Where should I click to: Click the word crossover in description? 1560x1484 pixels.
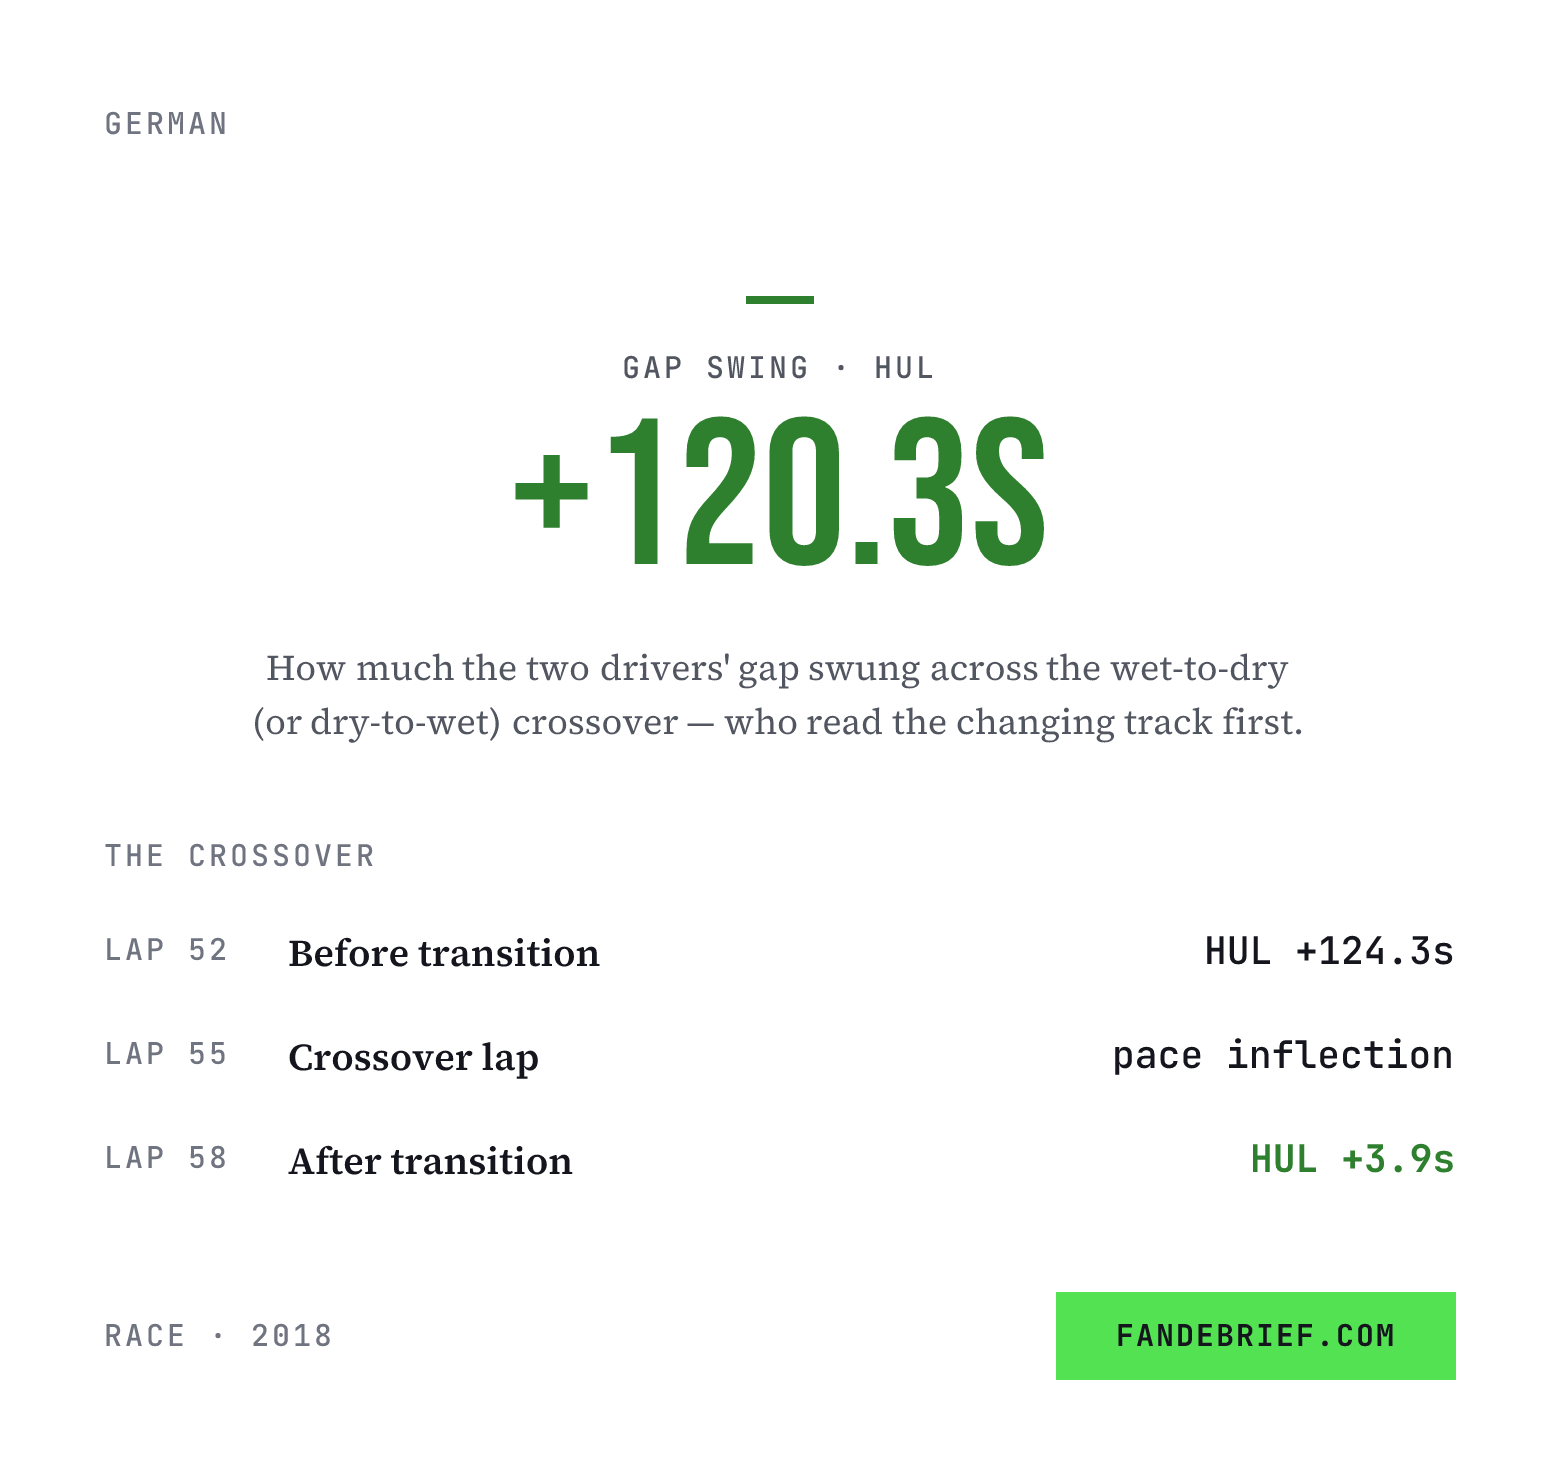[595, 722]
